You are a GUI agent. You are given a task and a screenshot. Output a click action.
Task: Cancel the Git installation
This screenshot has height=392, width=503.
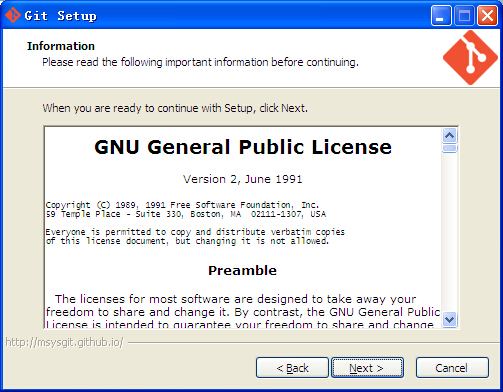click(x=452, y=368)
